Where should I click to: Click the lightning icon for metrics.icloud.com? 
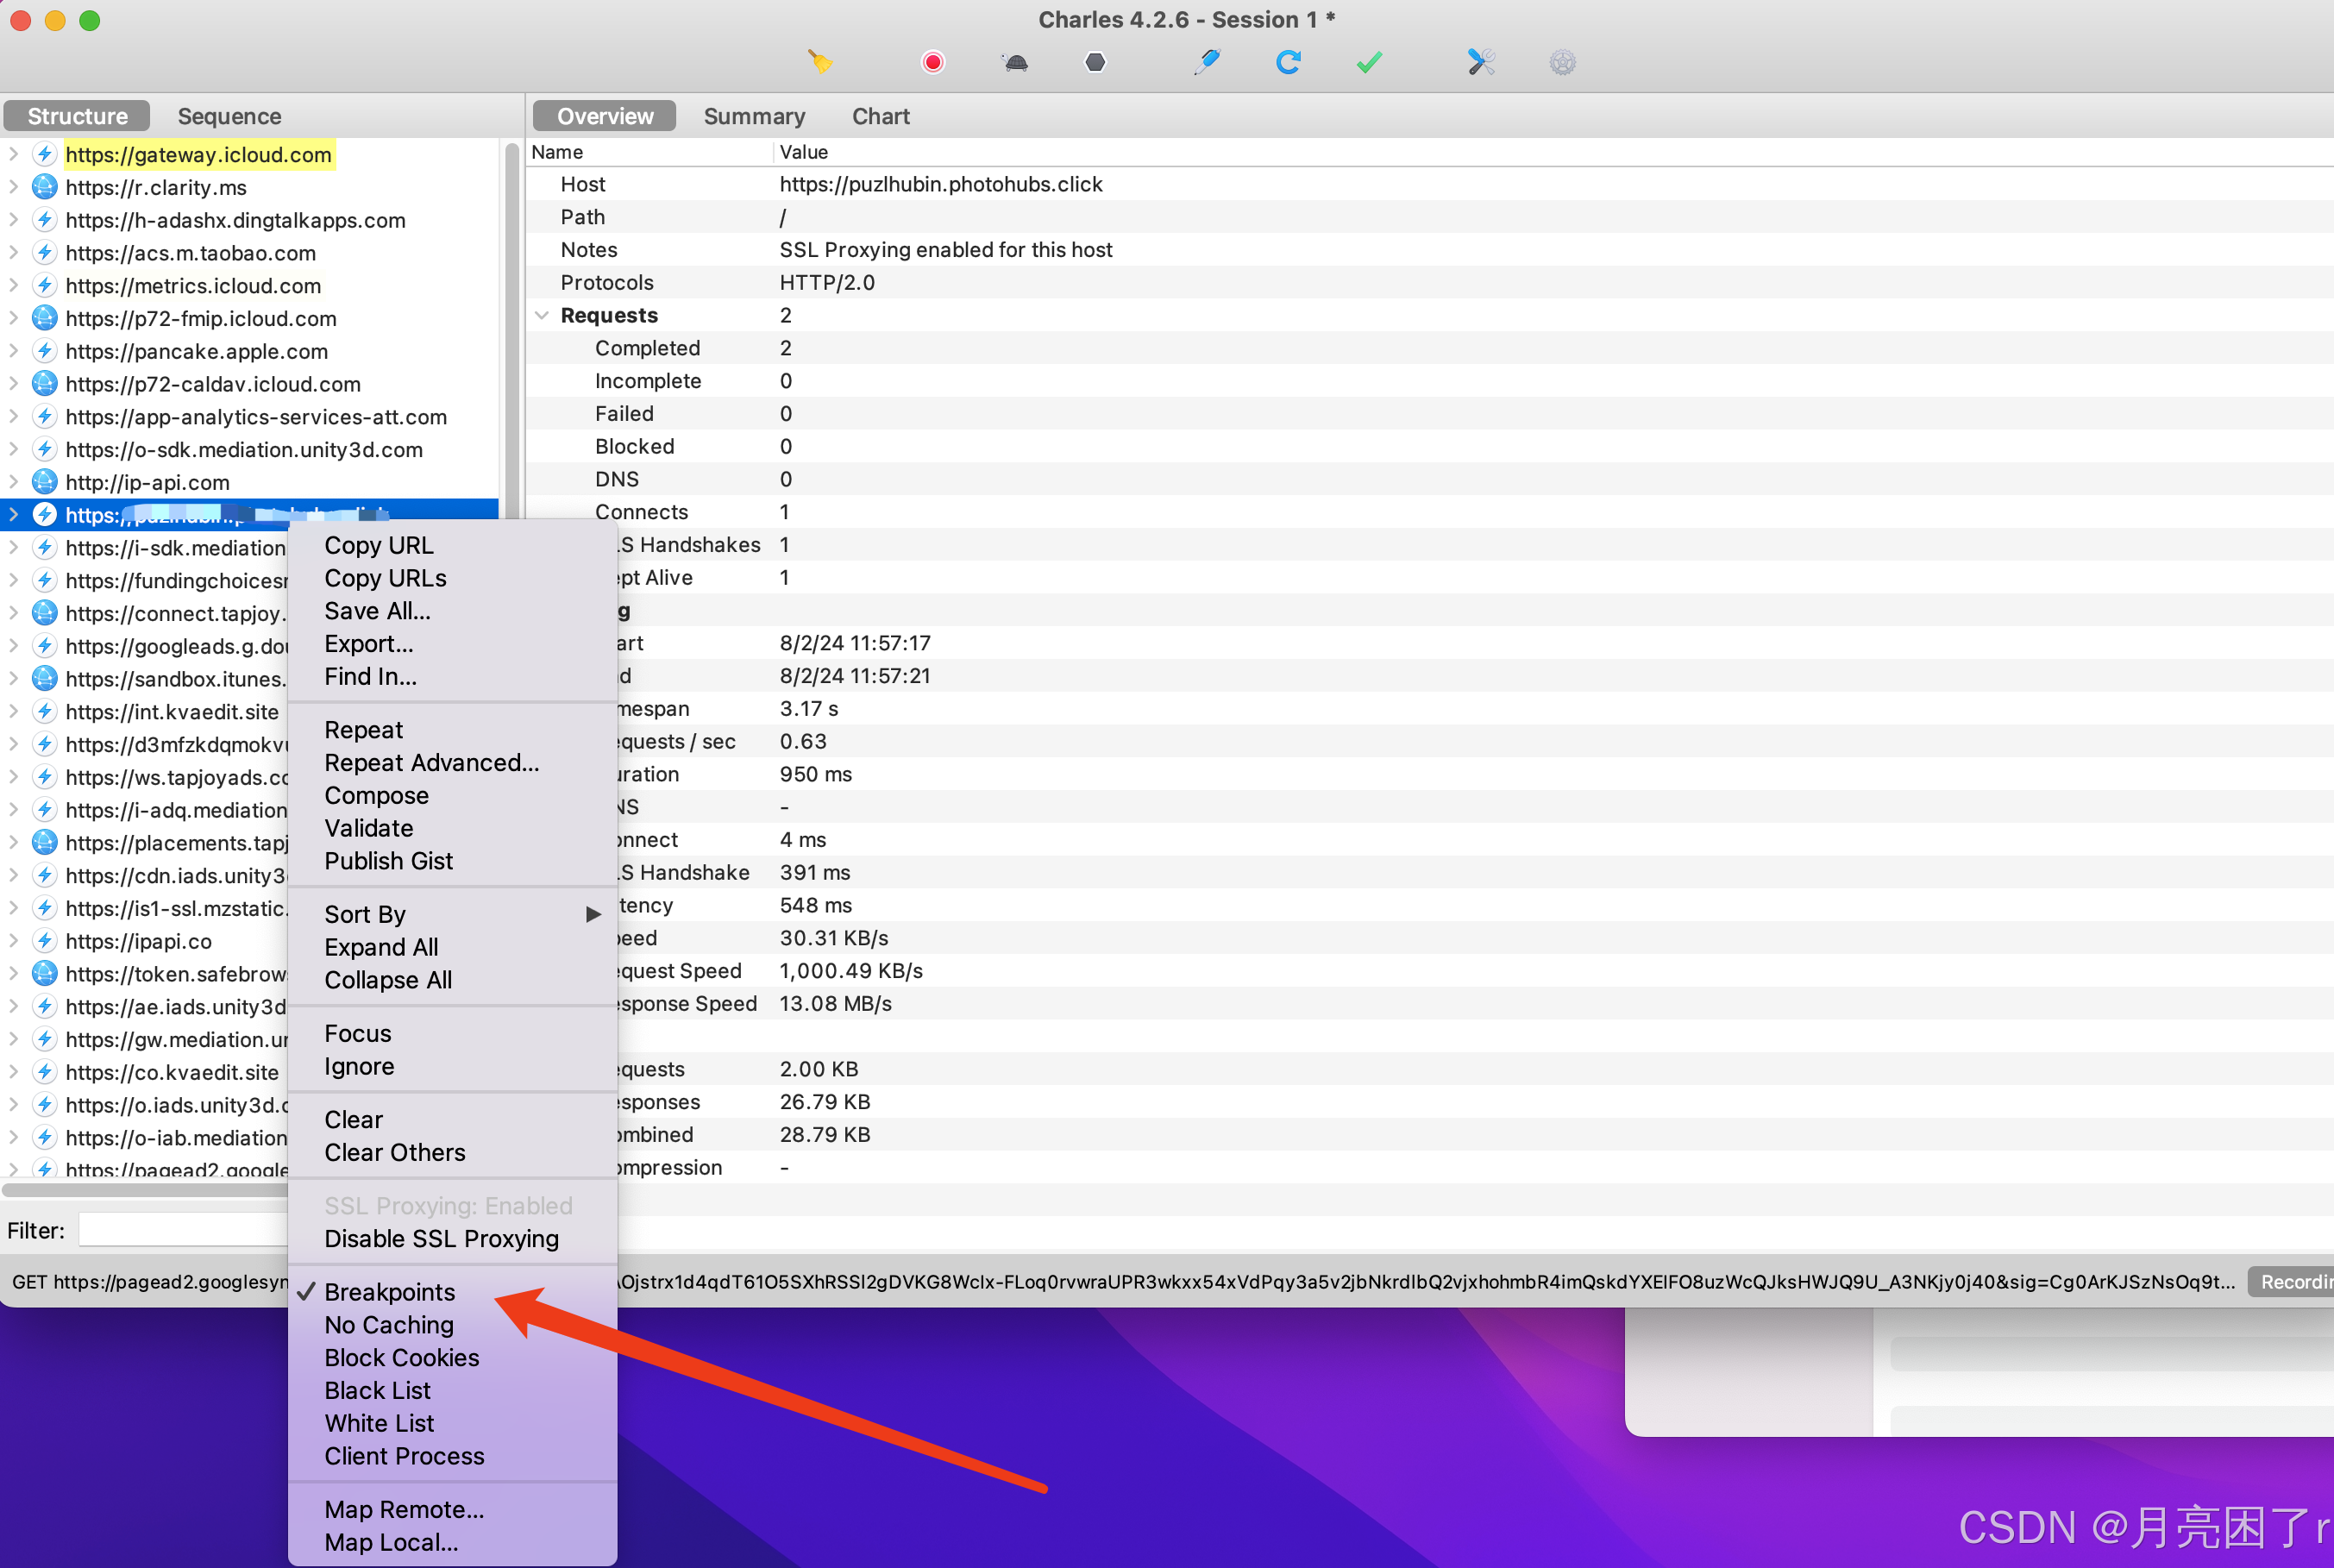44,286
